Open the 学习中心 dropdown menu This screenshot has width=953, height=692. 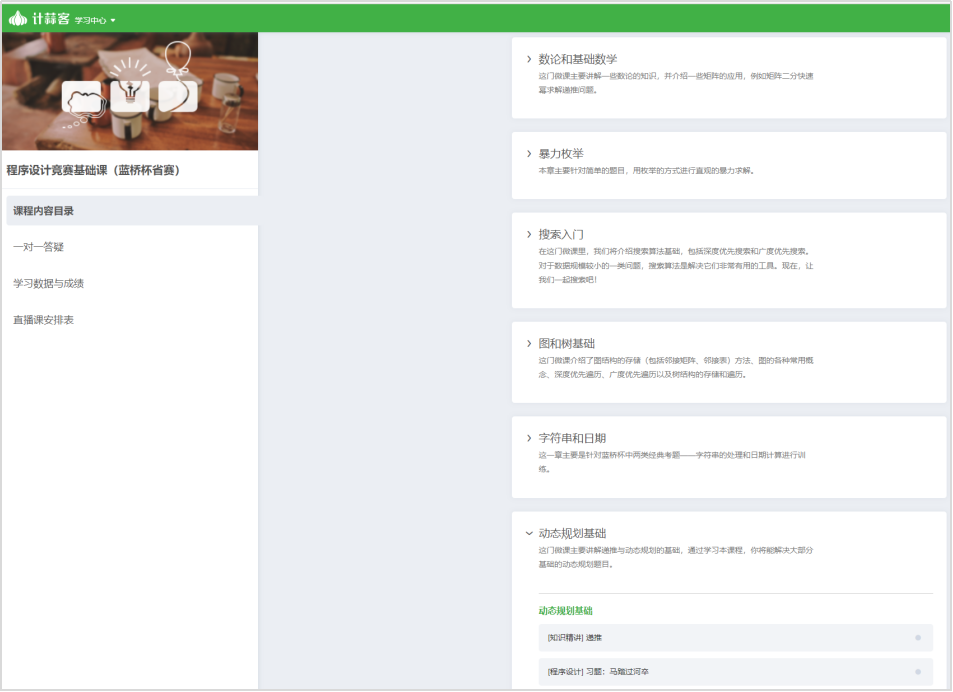(x=95, y=20)
